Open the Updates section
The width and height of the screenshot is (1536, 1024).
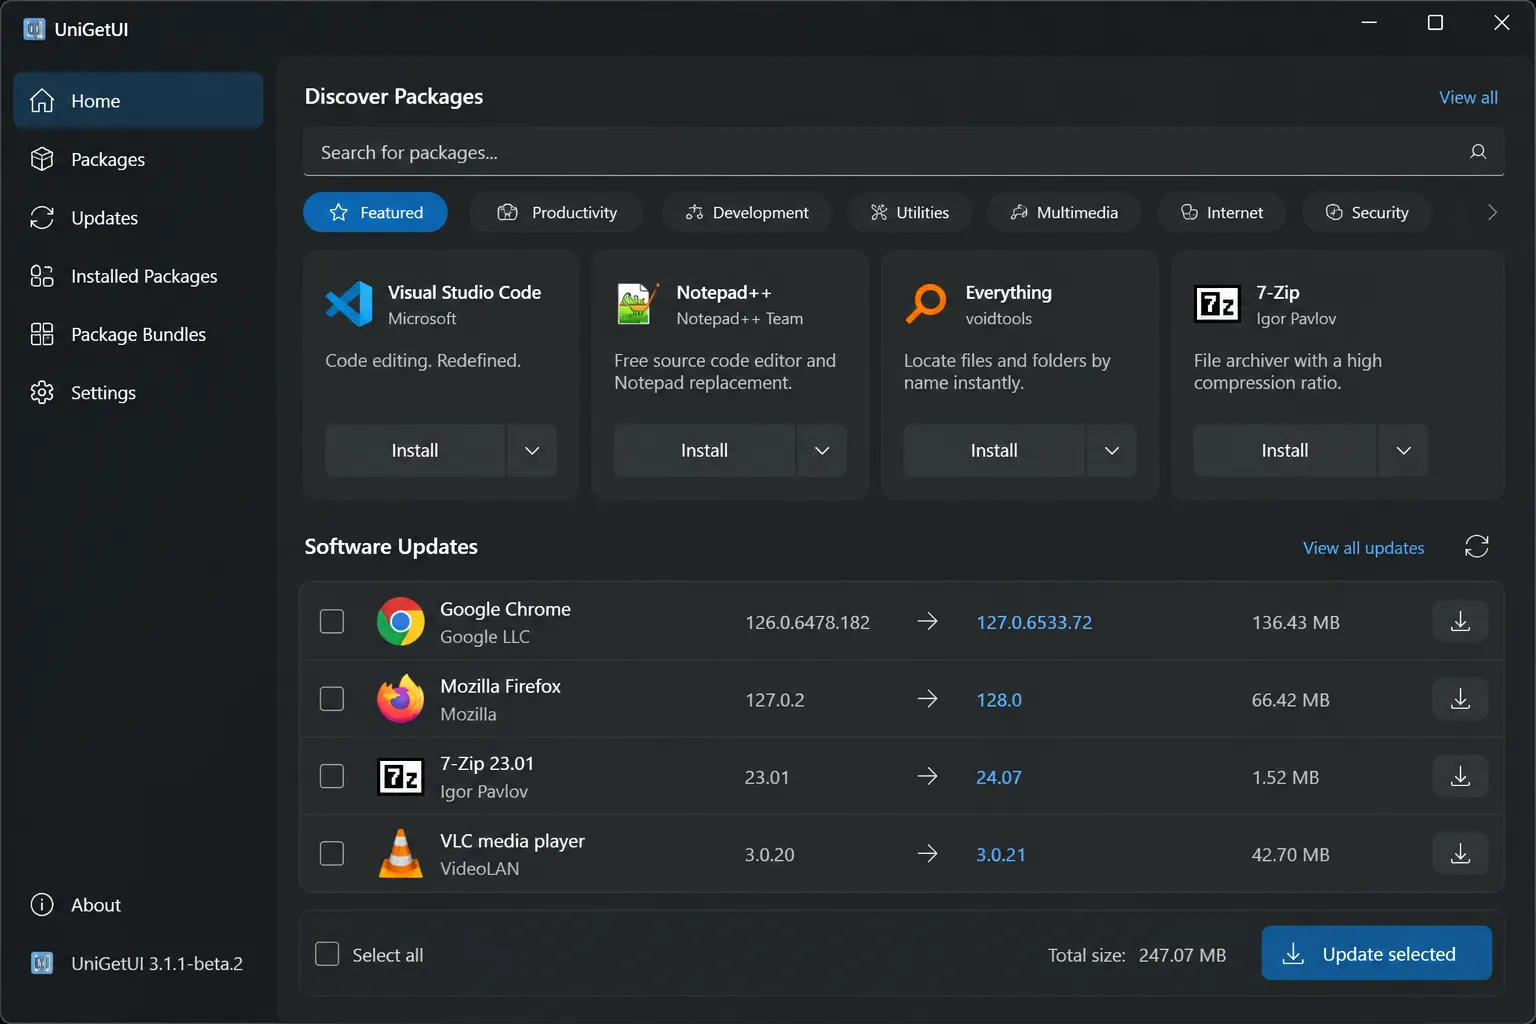tap(138, 217)
